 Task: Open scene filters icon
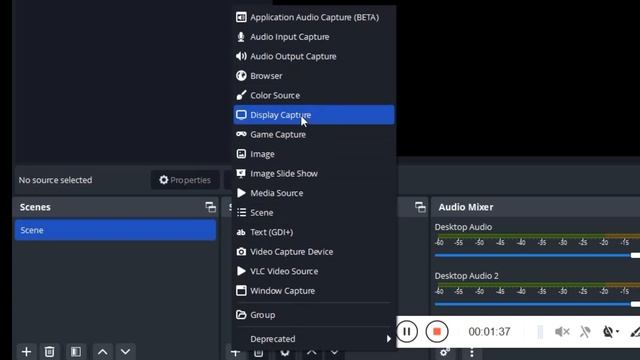76,351
